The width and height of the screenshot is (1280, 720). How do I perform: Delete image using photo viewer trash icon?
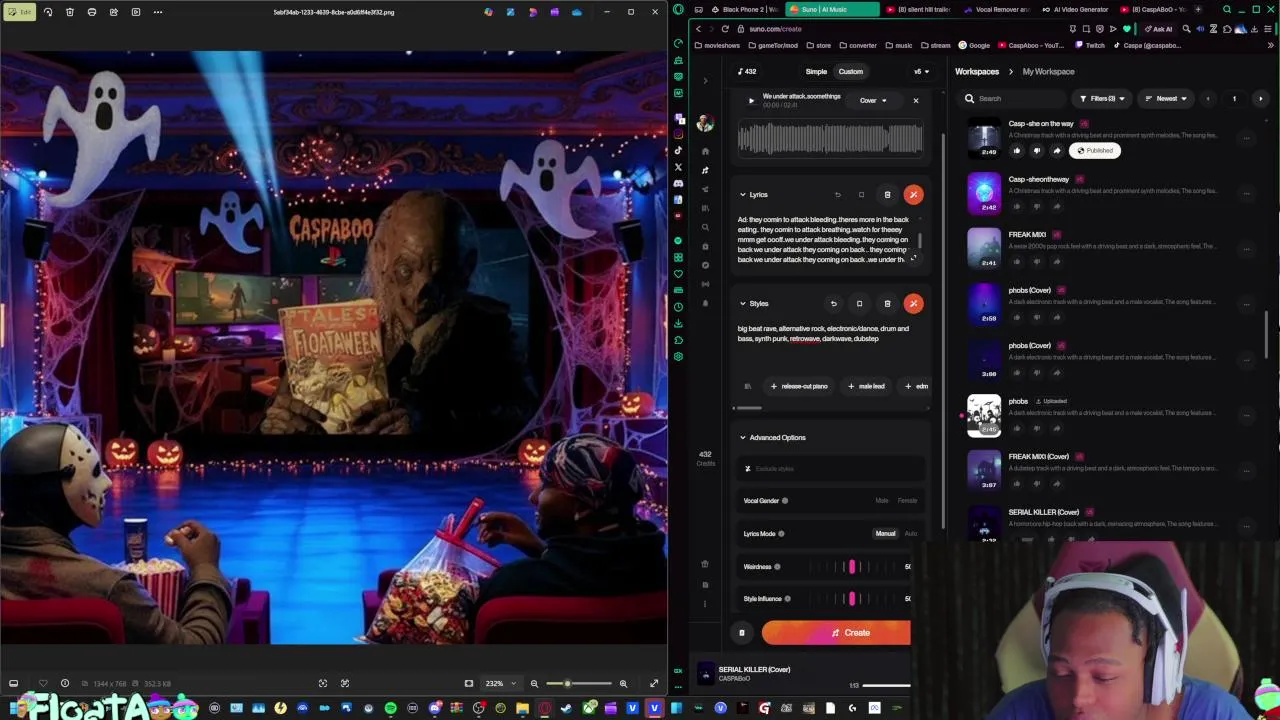coord(69,12)
